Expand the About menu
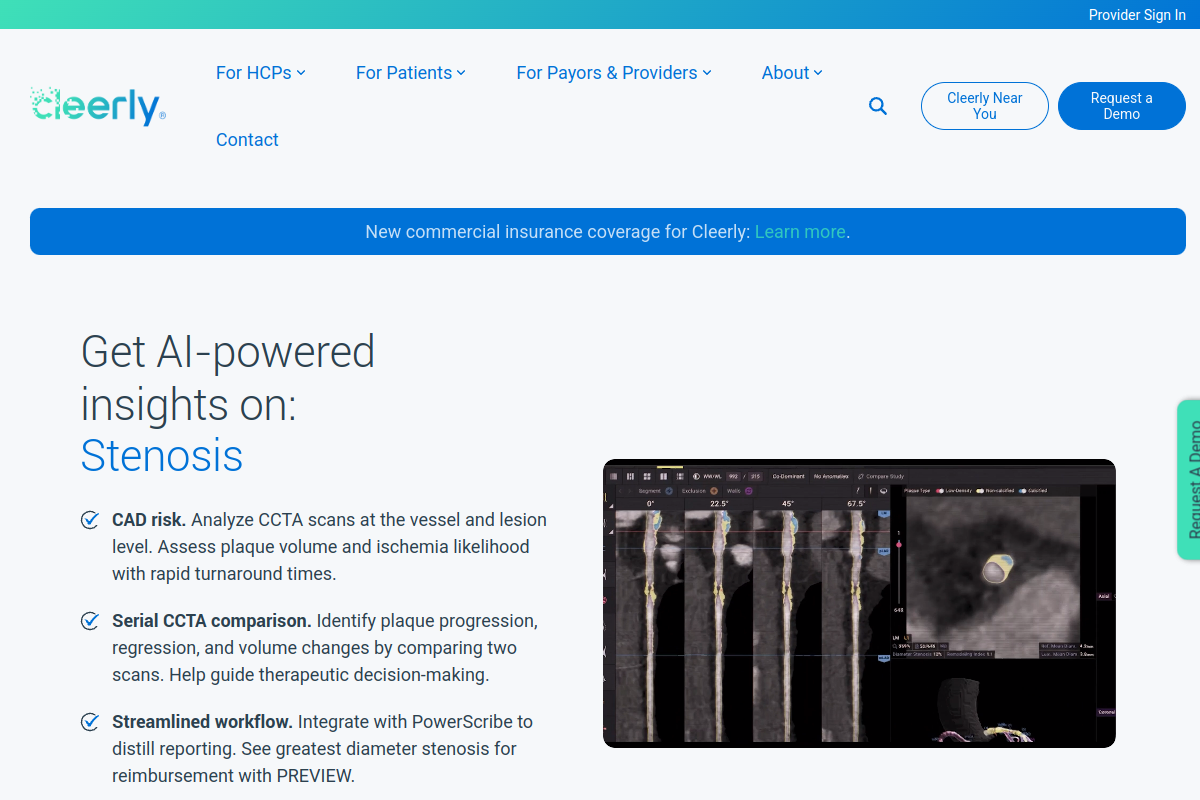Viewport: 1200px width, 800px height. (x=792, y=73)
